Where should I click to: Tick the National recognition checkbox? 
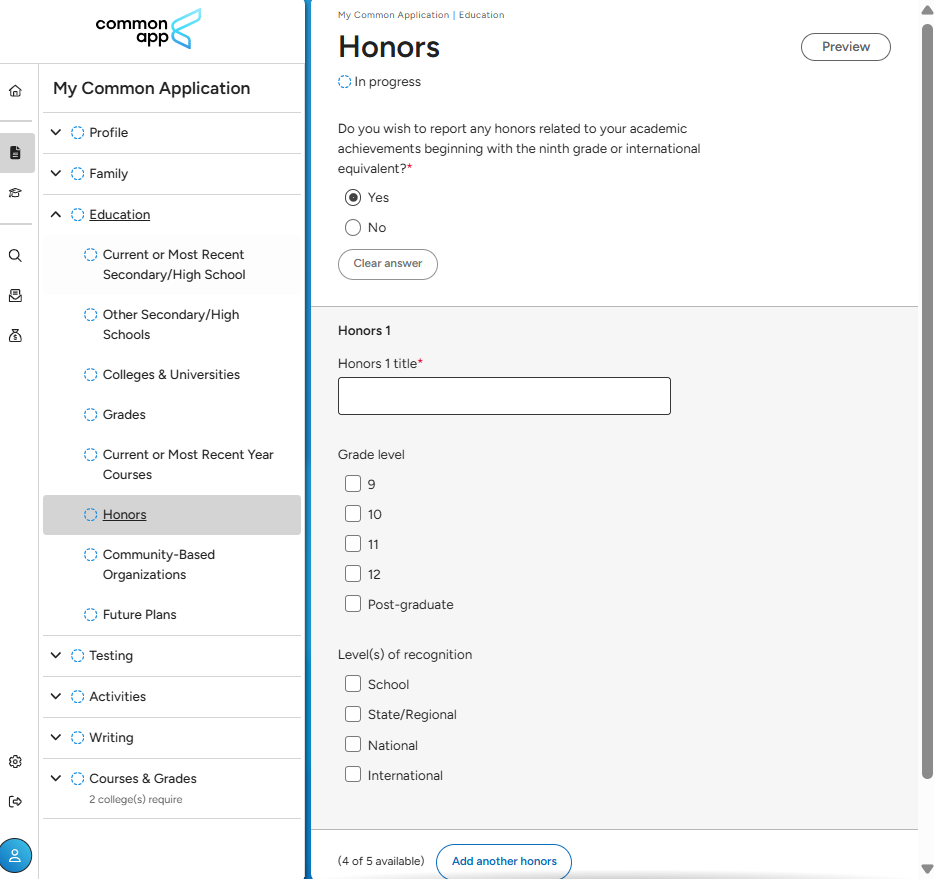click(353, 745)
